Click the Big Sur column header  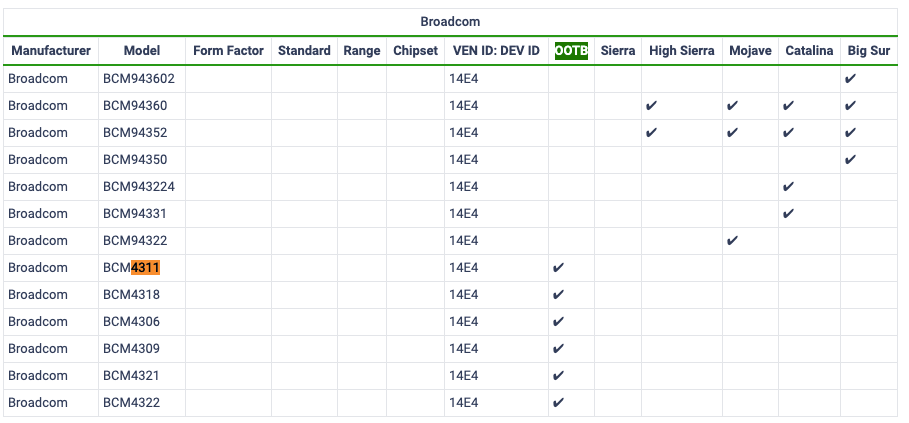click(x=868, y=51)
